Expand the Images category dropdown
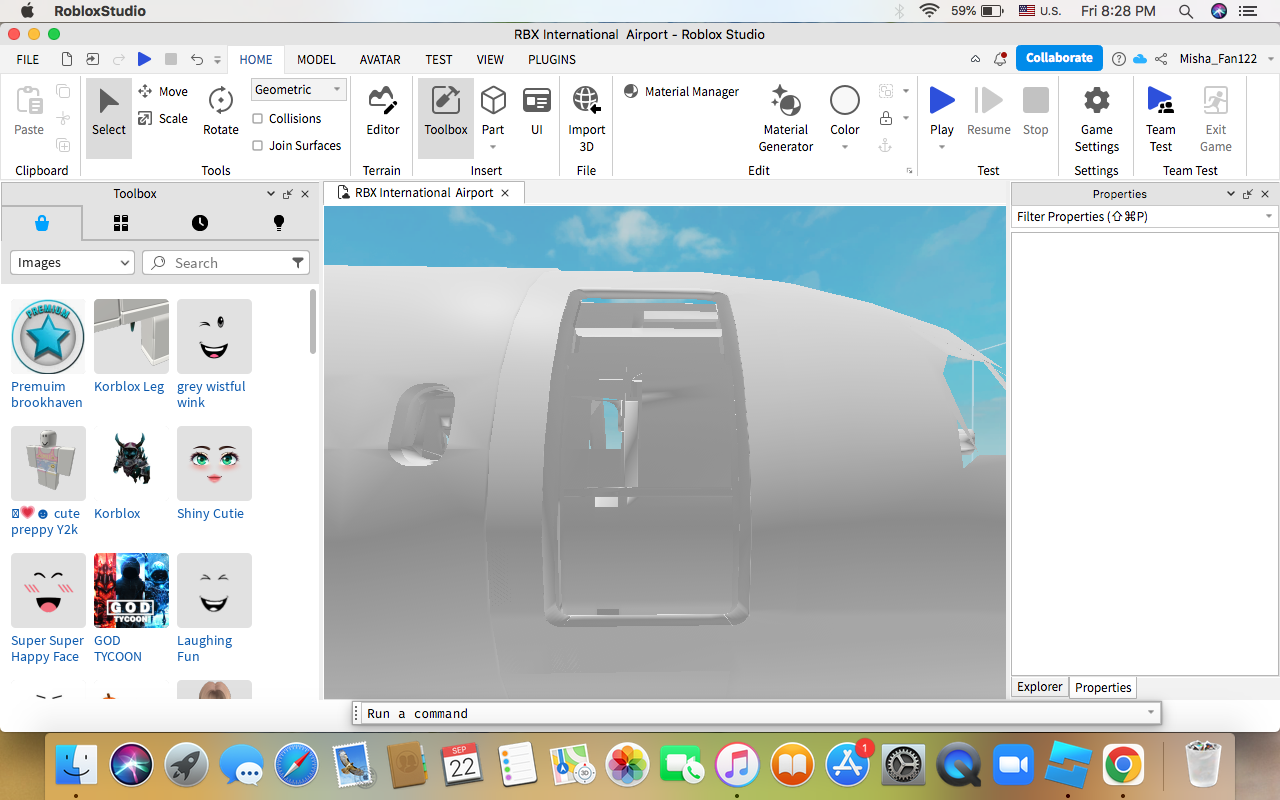 (x=72, y=263)
